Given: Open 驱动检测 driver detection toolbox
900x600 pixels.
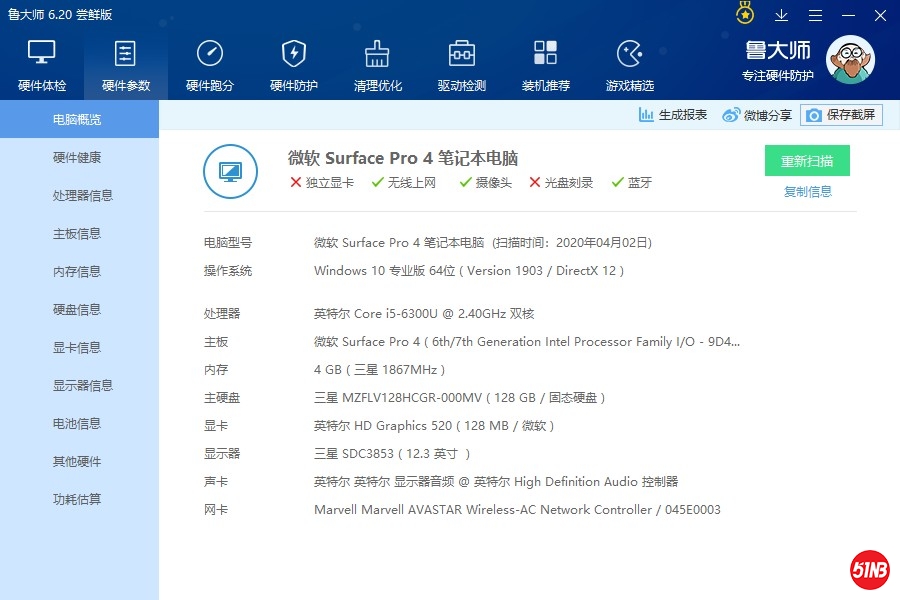Looking at the screenshot, I should [x=462, y=65].
